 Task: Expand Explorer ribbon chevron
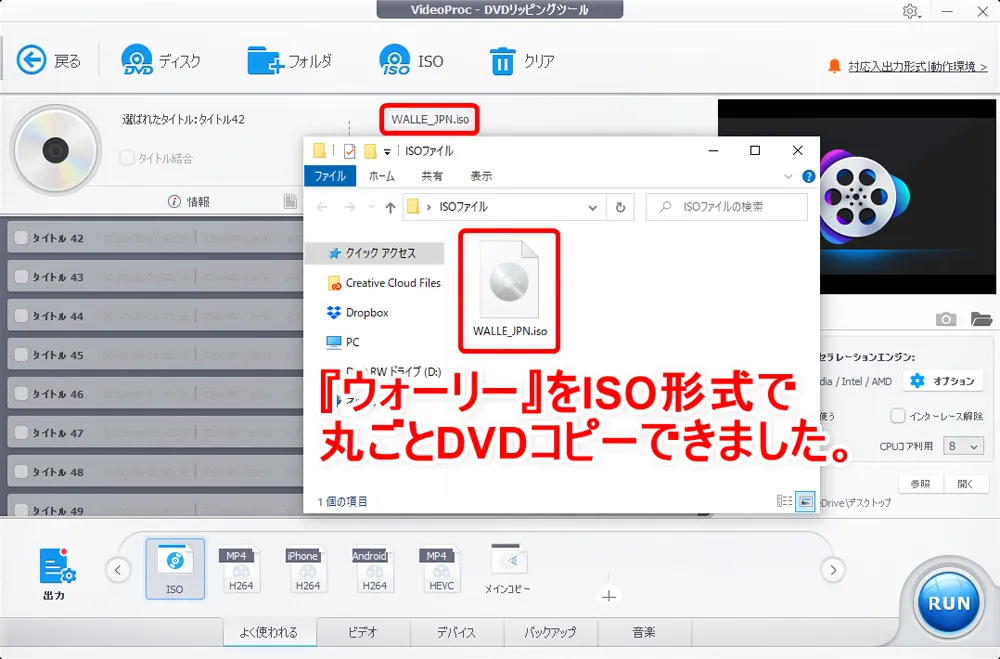point(788,177)
